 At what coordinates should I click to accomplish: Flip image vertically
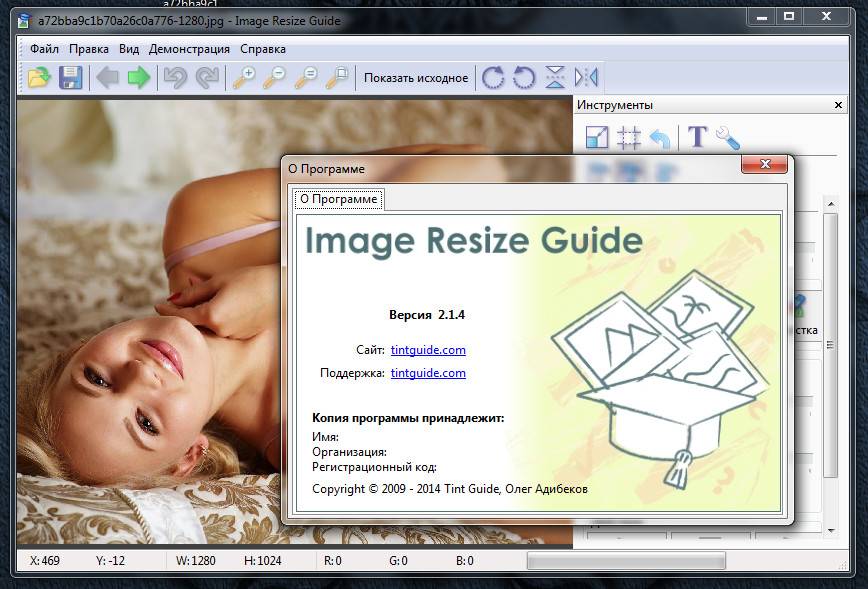[x=555, y=78]
